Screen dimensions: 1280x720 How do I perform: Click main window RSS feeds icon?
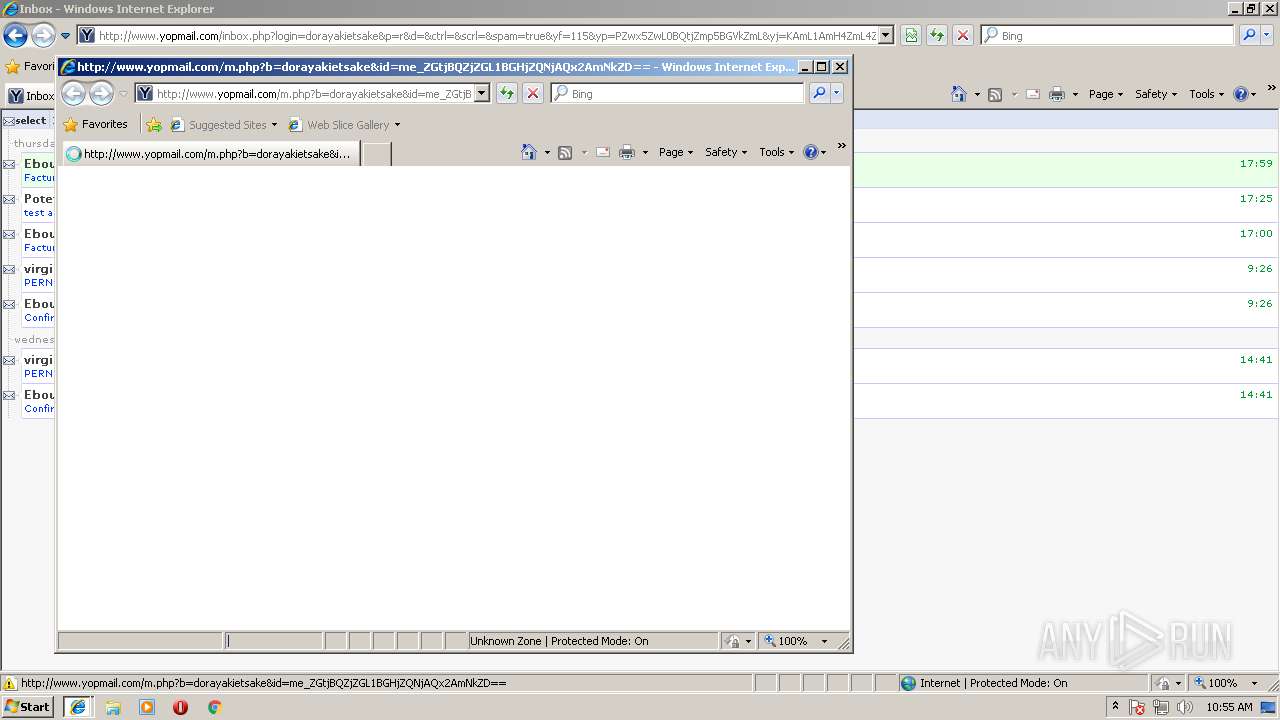(x=995, y=94)
